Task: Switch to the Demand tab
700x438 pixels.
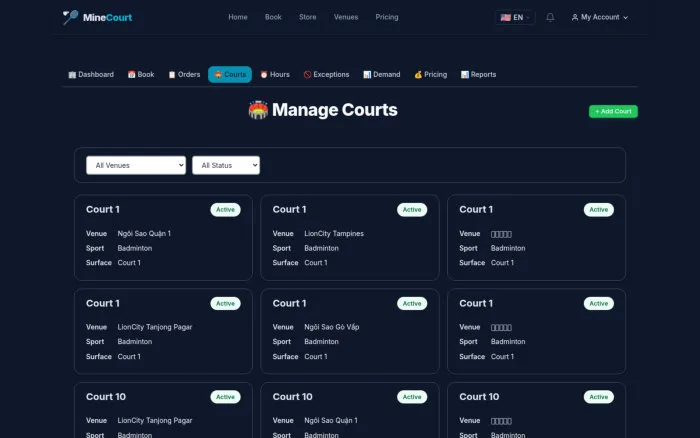Action: point(382,75)
